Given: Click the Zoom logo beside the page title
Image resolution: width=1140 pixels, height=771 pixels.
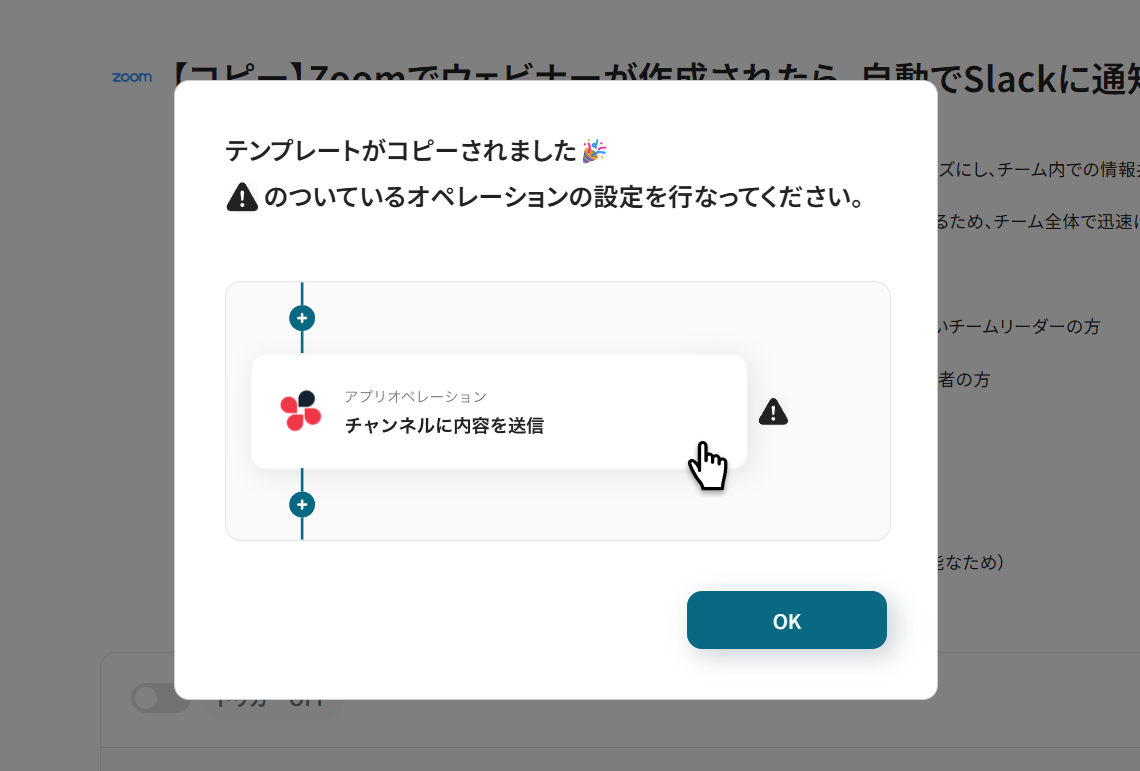Looking at the screenshot, I should point(132,77).
